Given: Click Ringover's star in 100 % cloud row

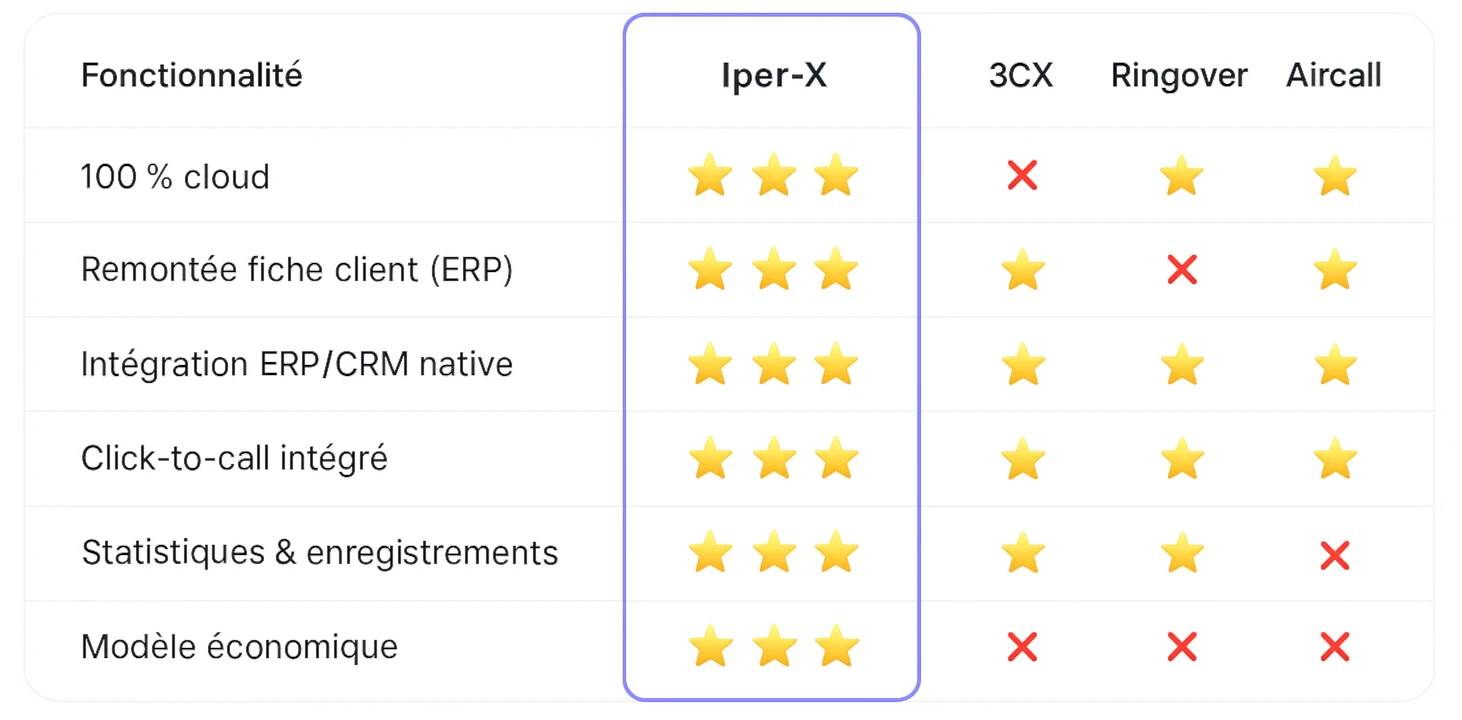Looking at the screenshot, I should click(x=1182, y=176).
